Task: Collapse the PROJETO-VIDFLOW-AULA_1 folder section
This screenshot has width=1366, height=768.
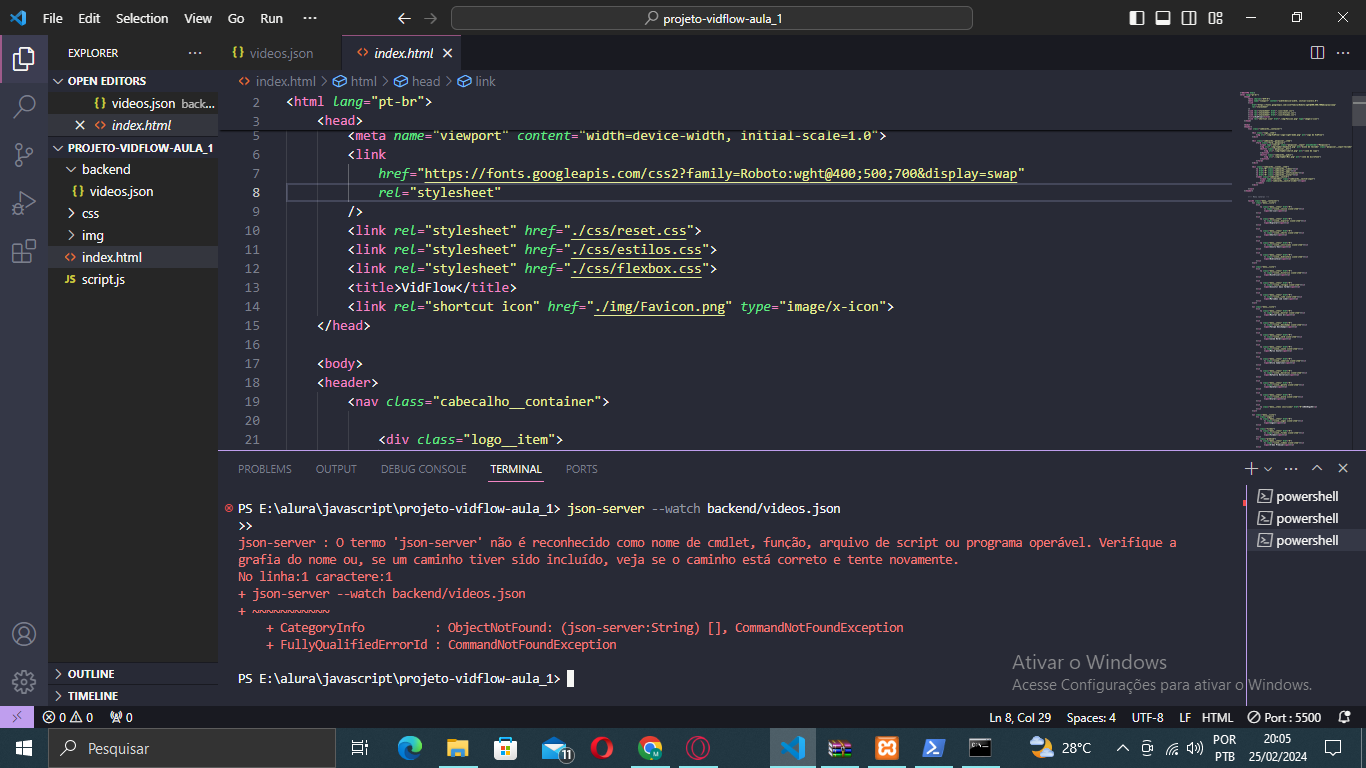Action: [133, 147]
